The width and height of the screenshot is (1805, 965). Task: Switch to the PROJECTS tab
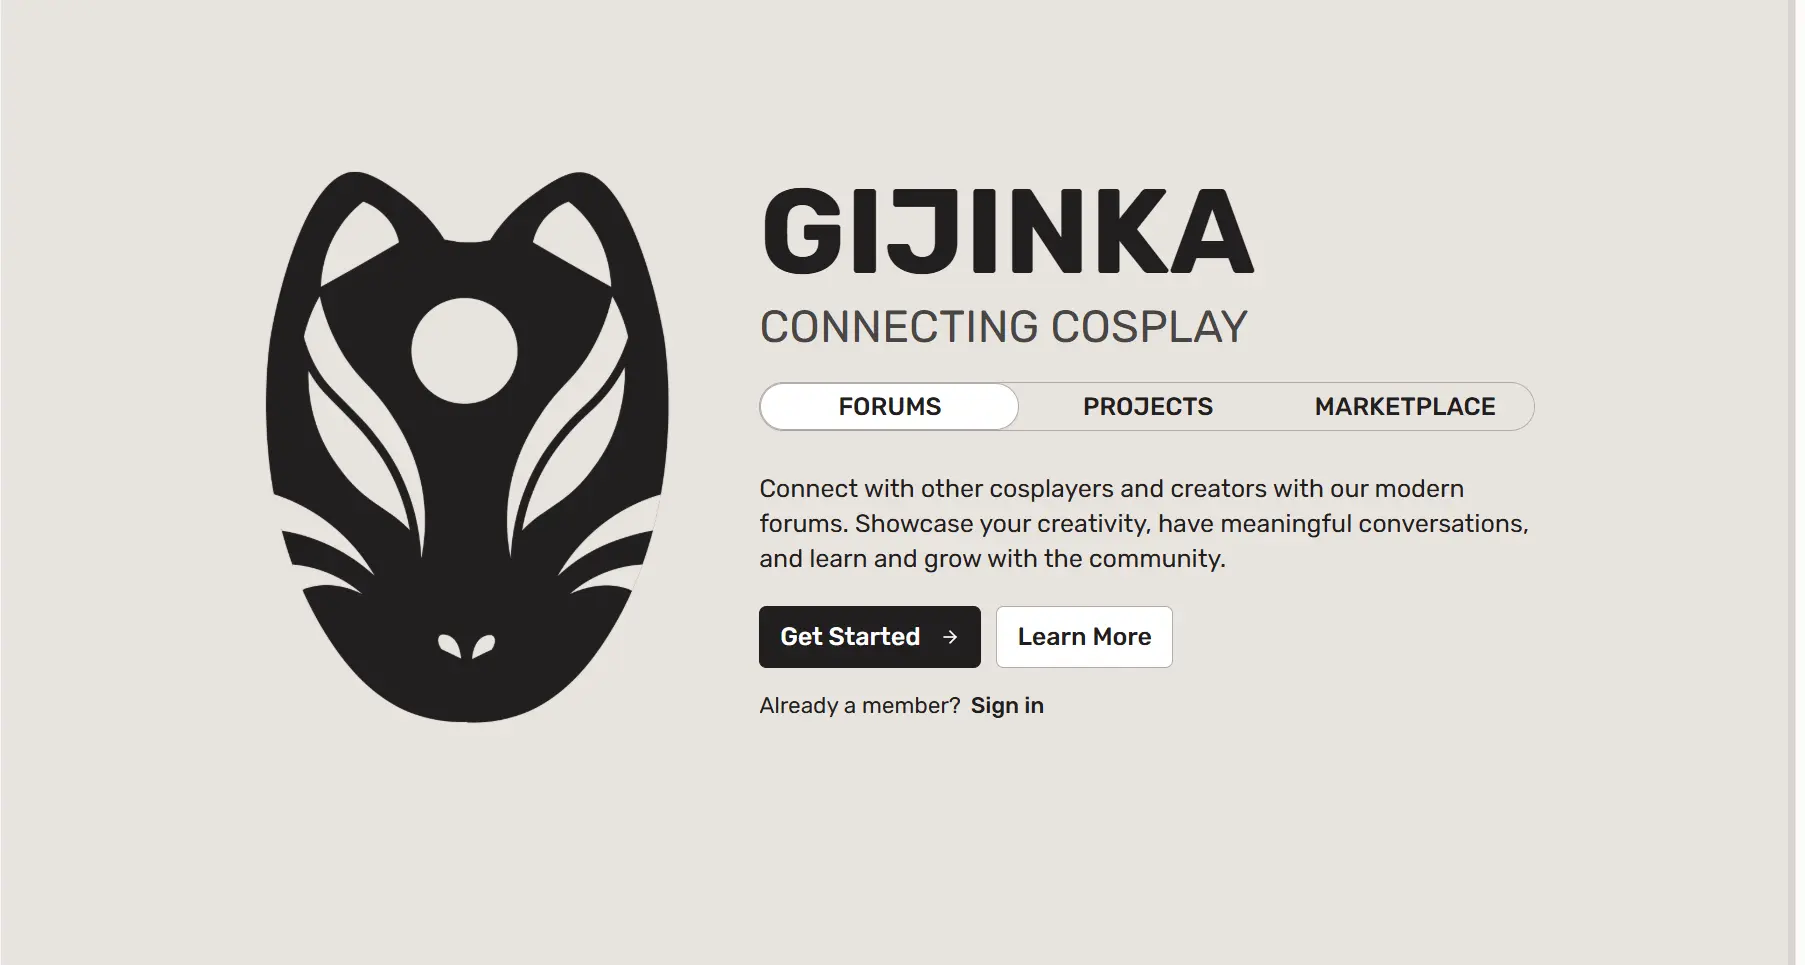1147,407
